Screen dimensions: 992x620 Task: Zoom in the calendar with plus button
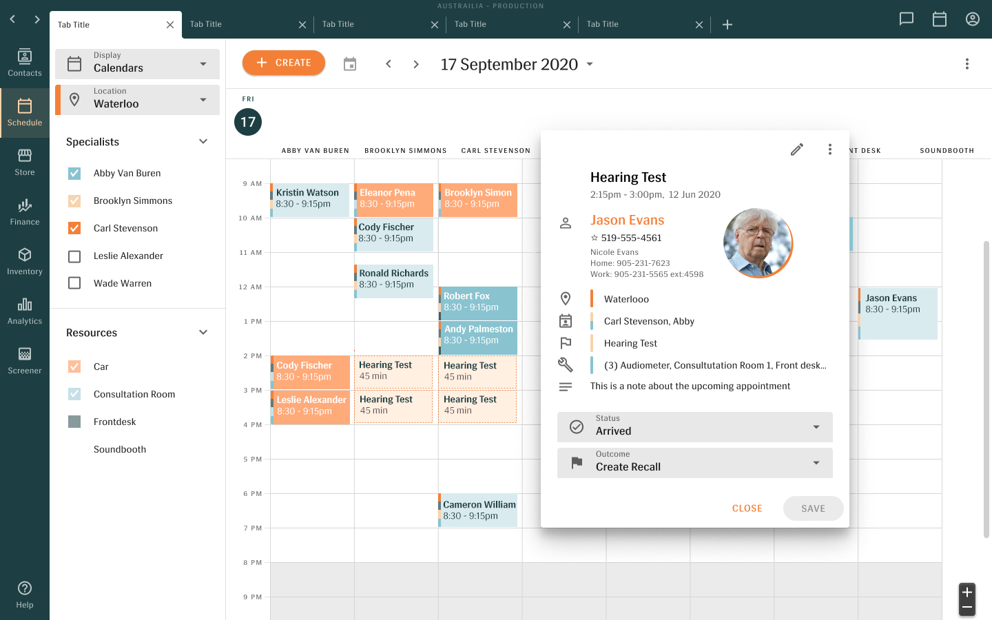click(x=967, y=592)
